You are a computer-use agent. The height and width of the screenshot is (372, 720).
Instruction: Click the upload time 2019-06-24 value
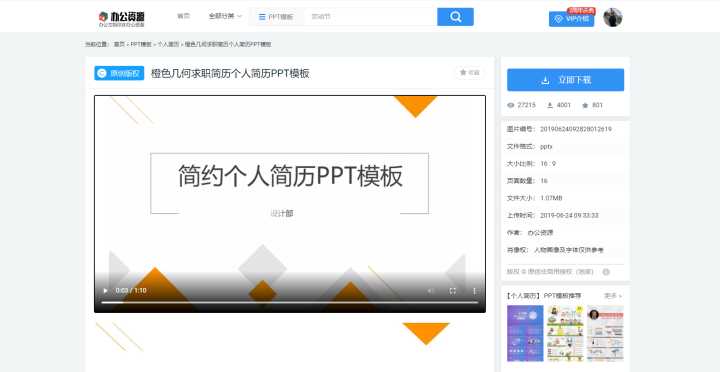tap(569, 215)
